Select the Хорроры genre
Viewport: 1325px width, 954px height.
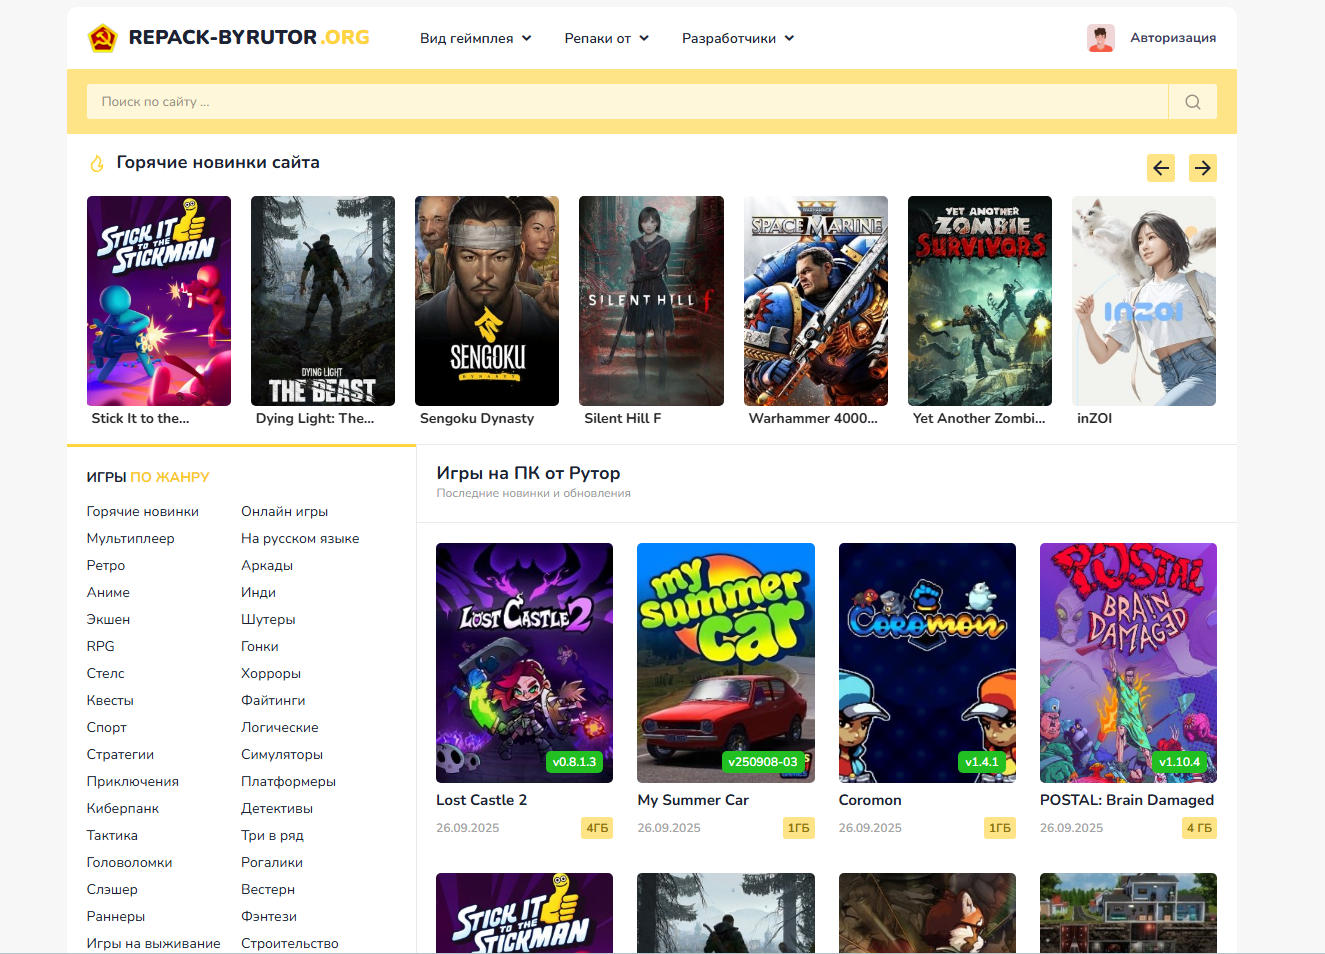click(x=271, y=673)
